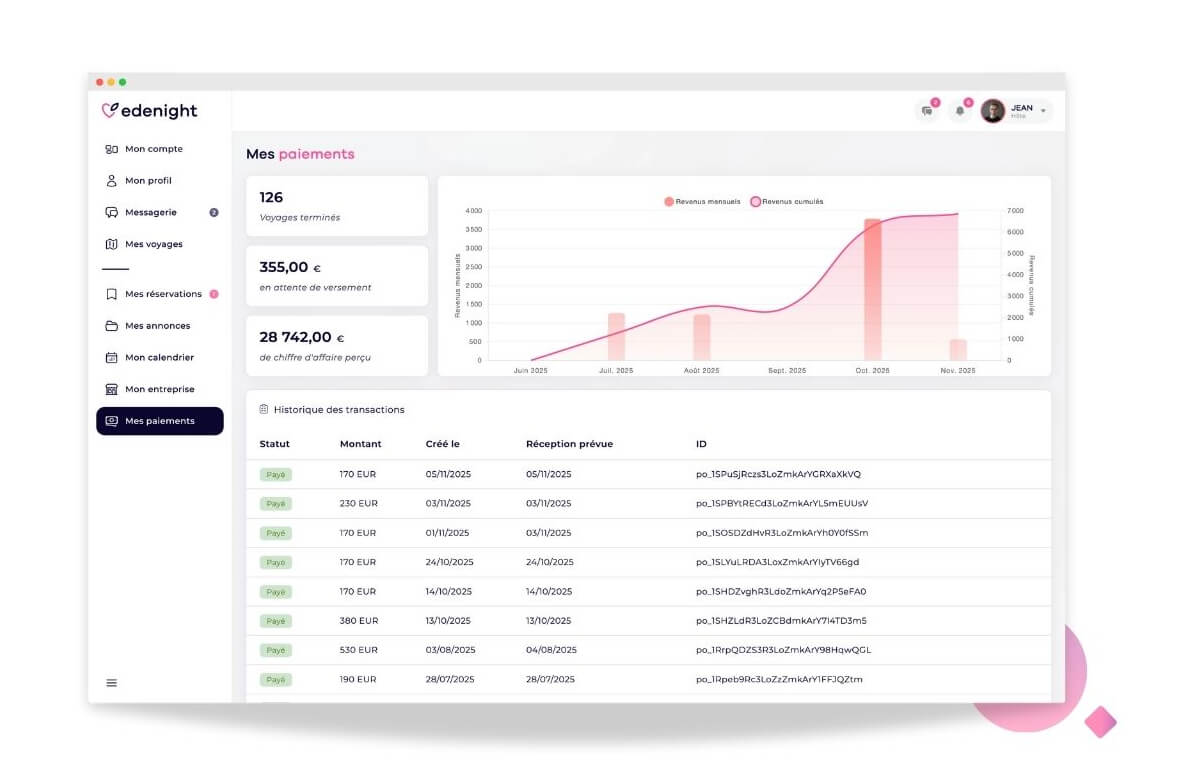Select Mon entreprise in sidebar
This screenshot has height=781, width=1204.
159,389
